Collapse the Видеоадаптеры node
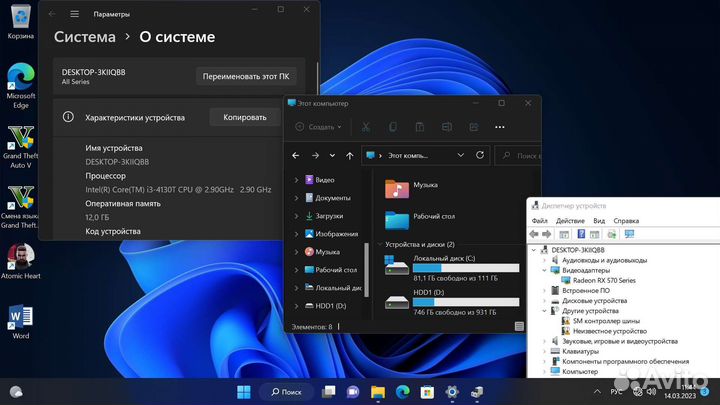This screenshot has height=405, width=720. point(543,270)
